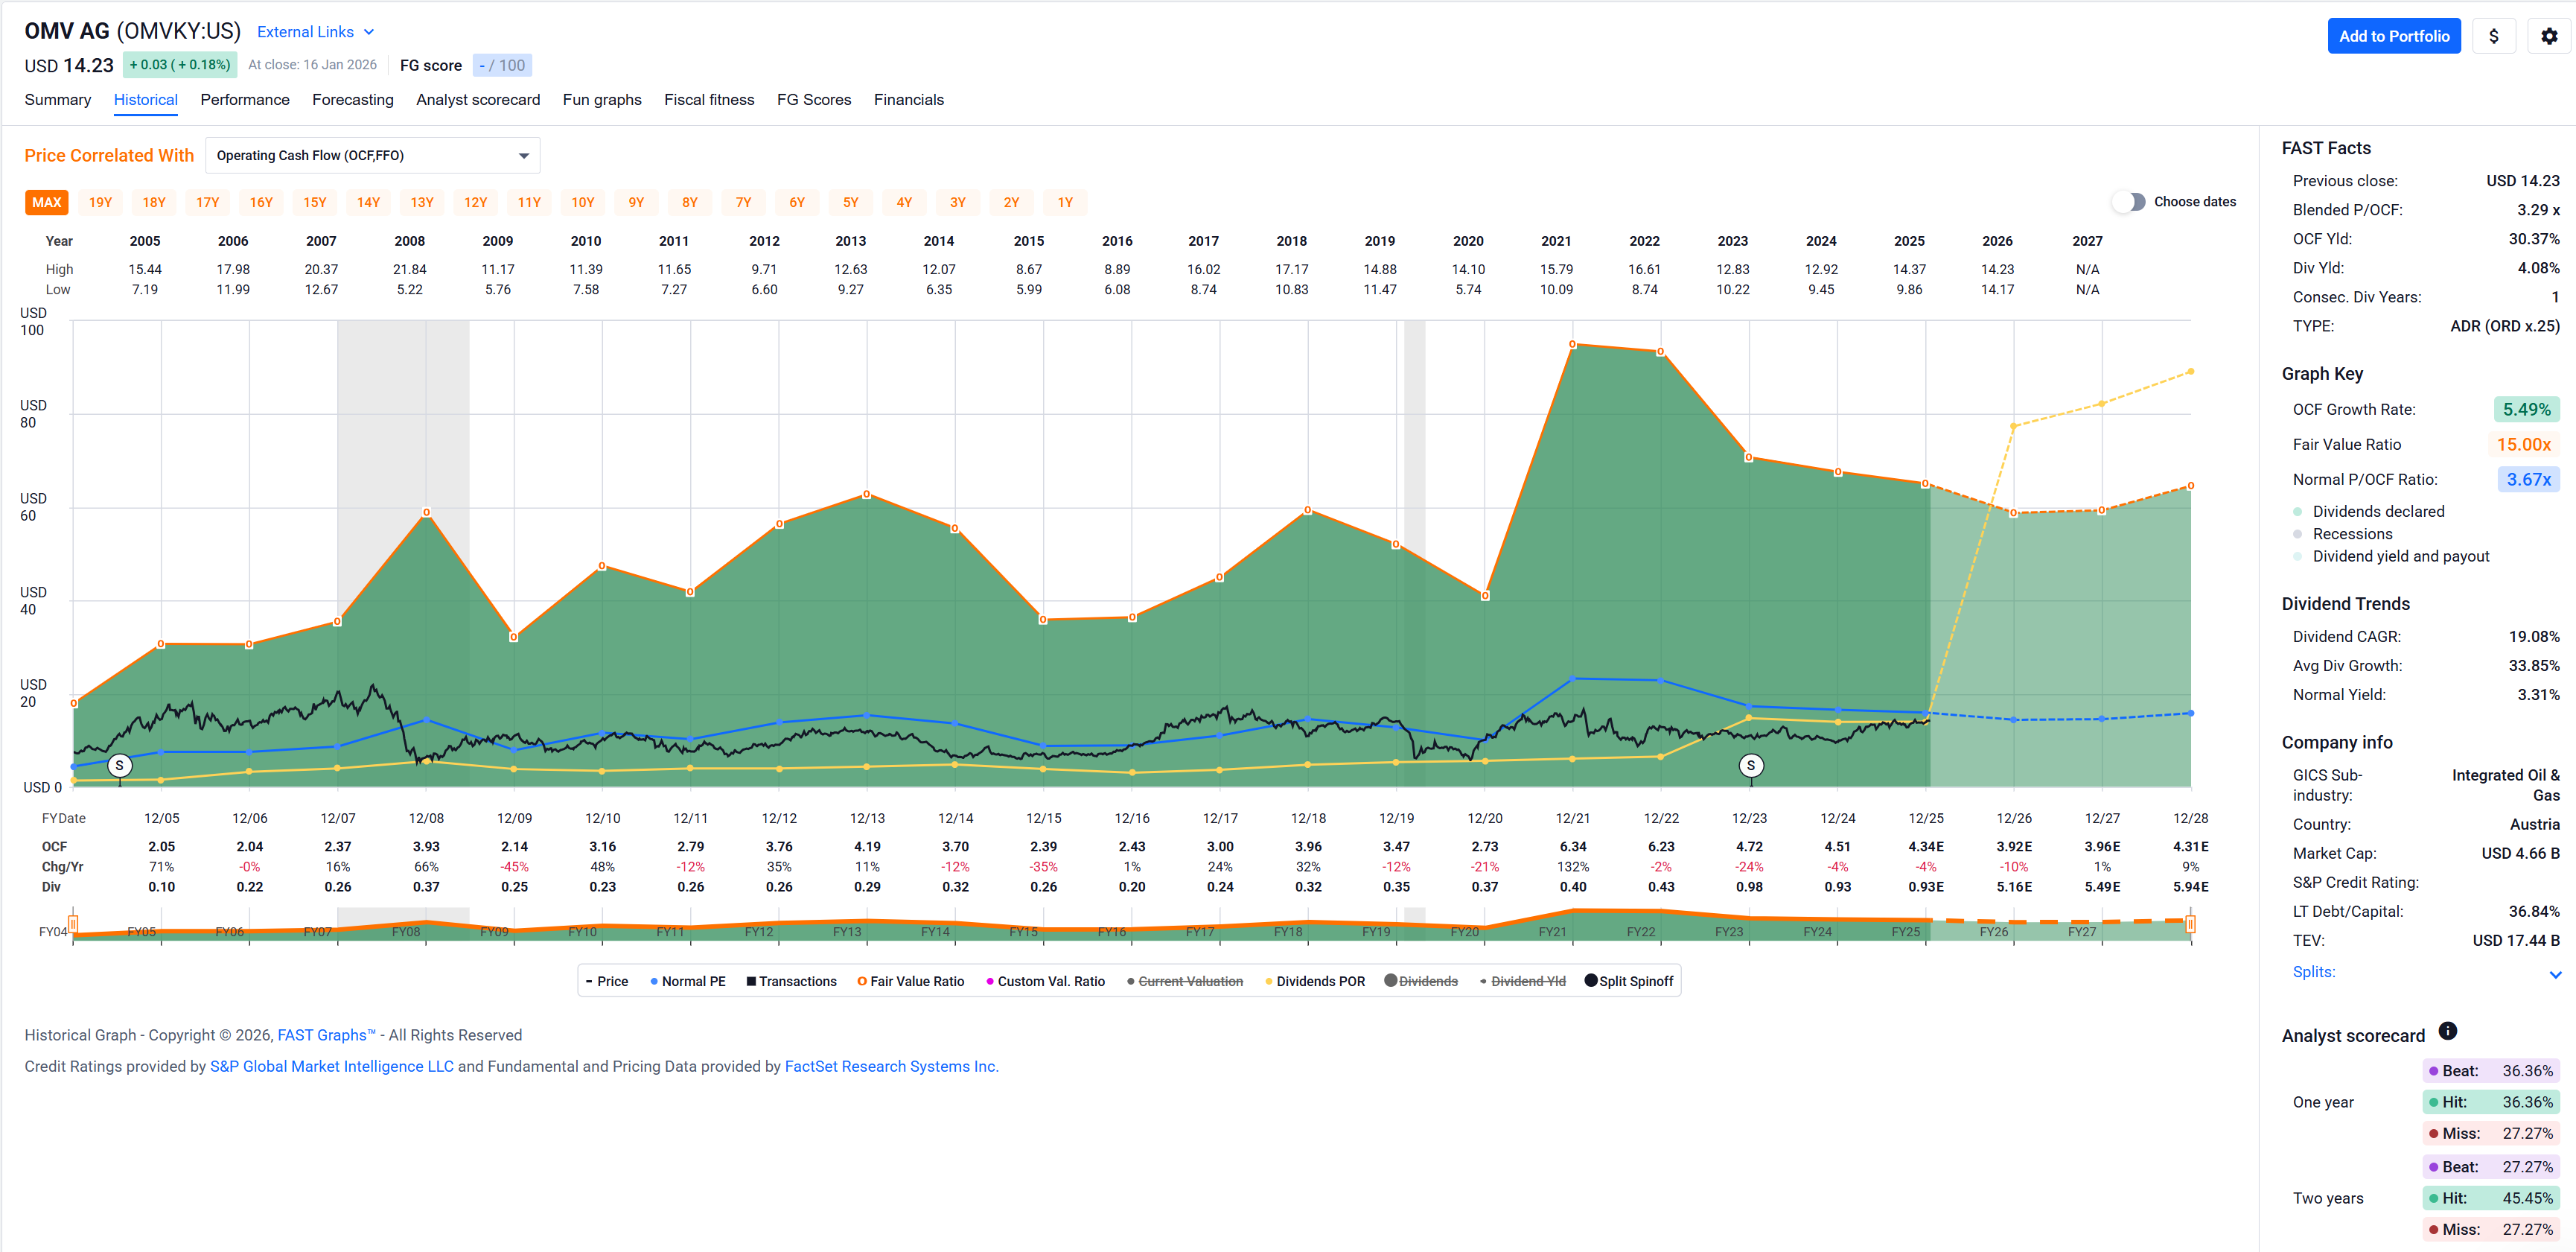
Task: Click the Analyst scorecard info icon
Action: (2447, 1031)
